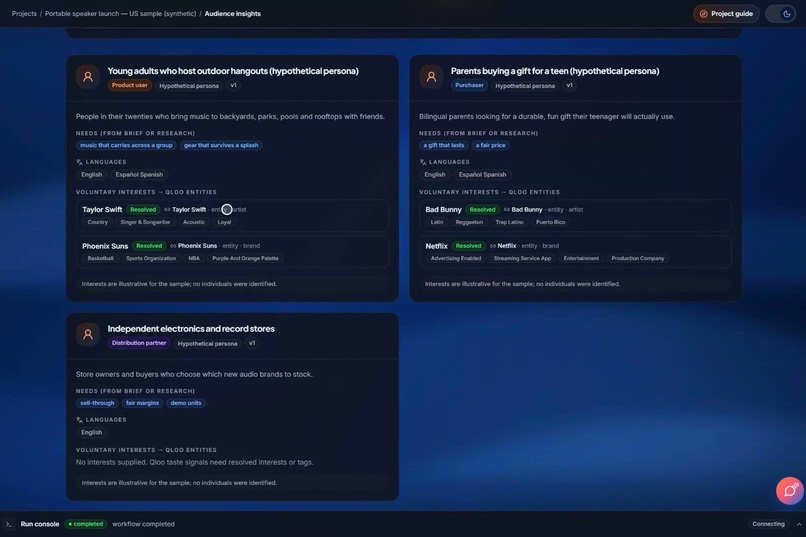The image size is (806, 537).
Task: Click the Advertising Enabled tag under Netflix
Action: [456, 258]
